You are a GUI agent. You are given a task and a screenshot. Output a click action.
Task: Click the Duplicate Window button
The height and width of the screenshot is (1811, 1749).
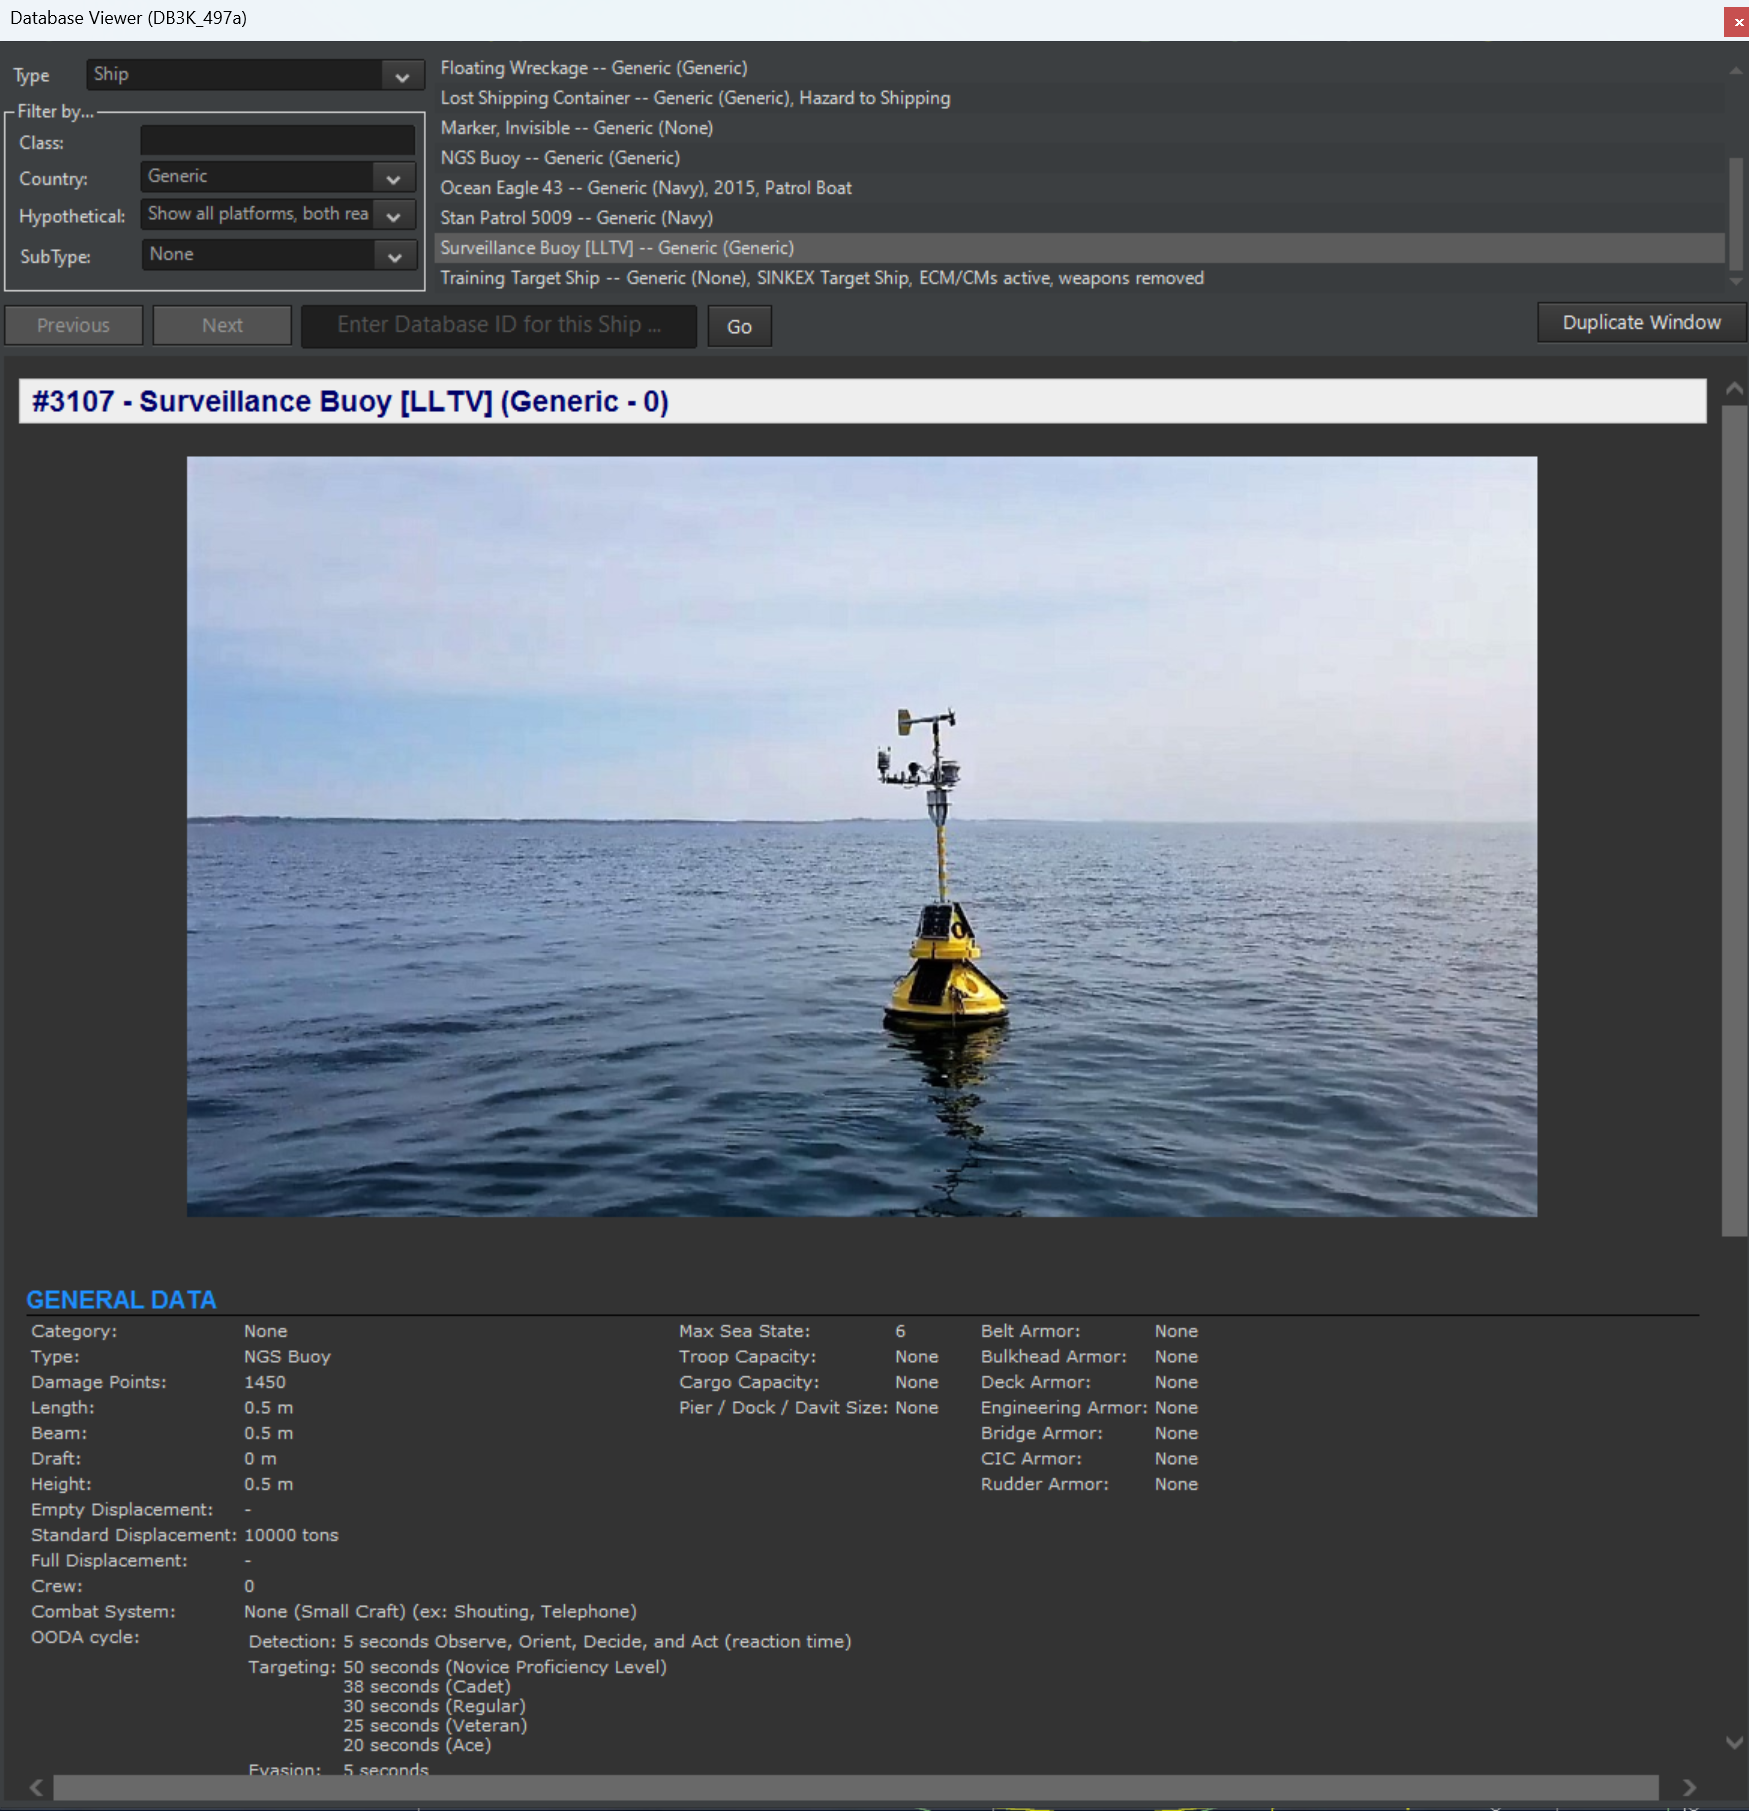point(1640,322)
